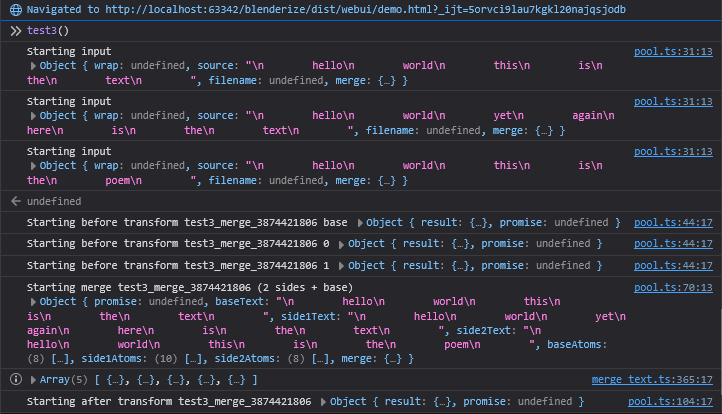Expand the Object in 'Starting after transform' line

pyautogui.click(x=324, y=402)
